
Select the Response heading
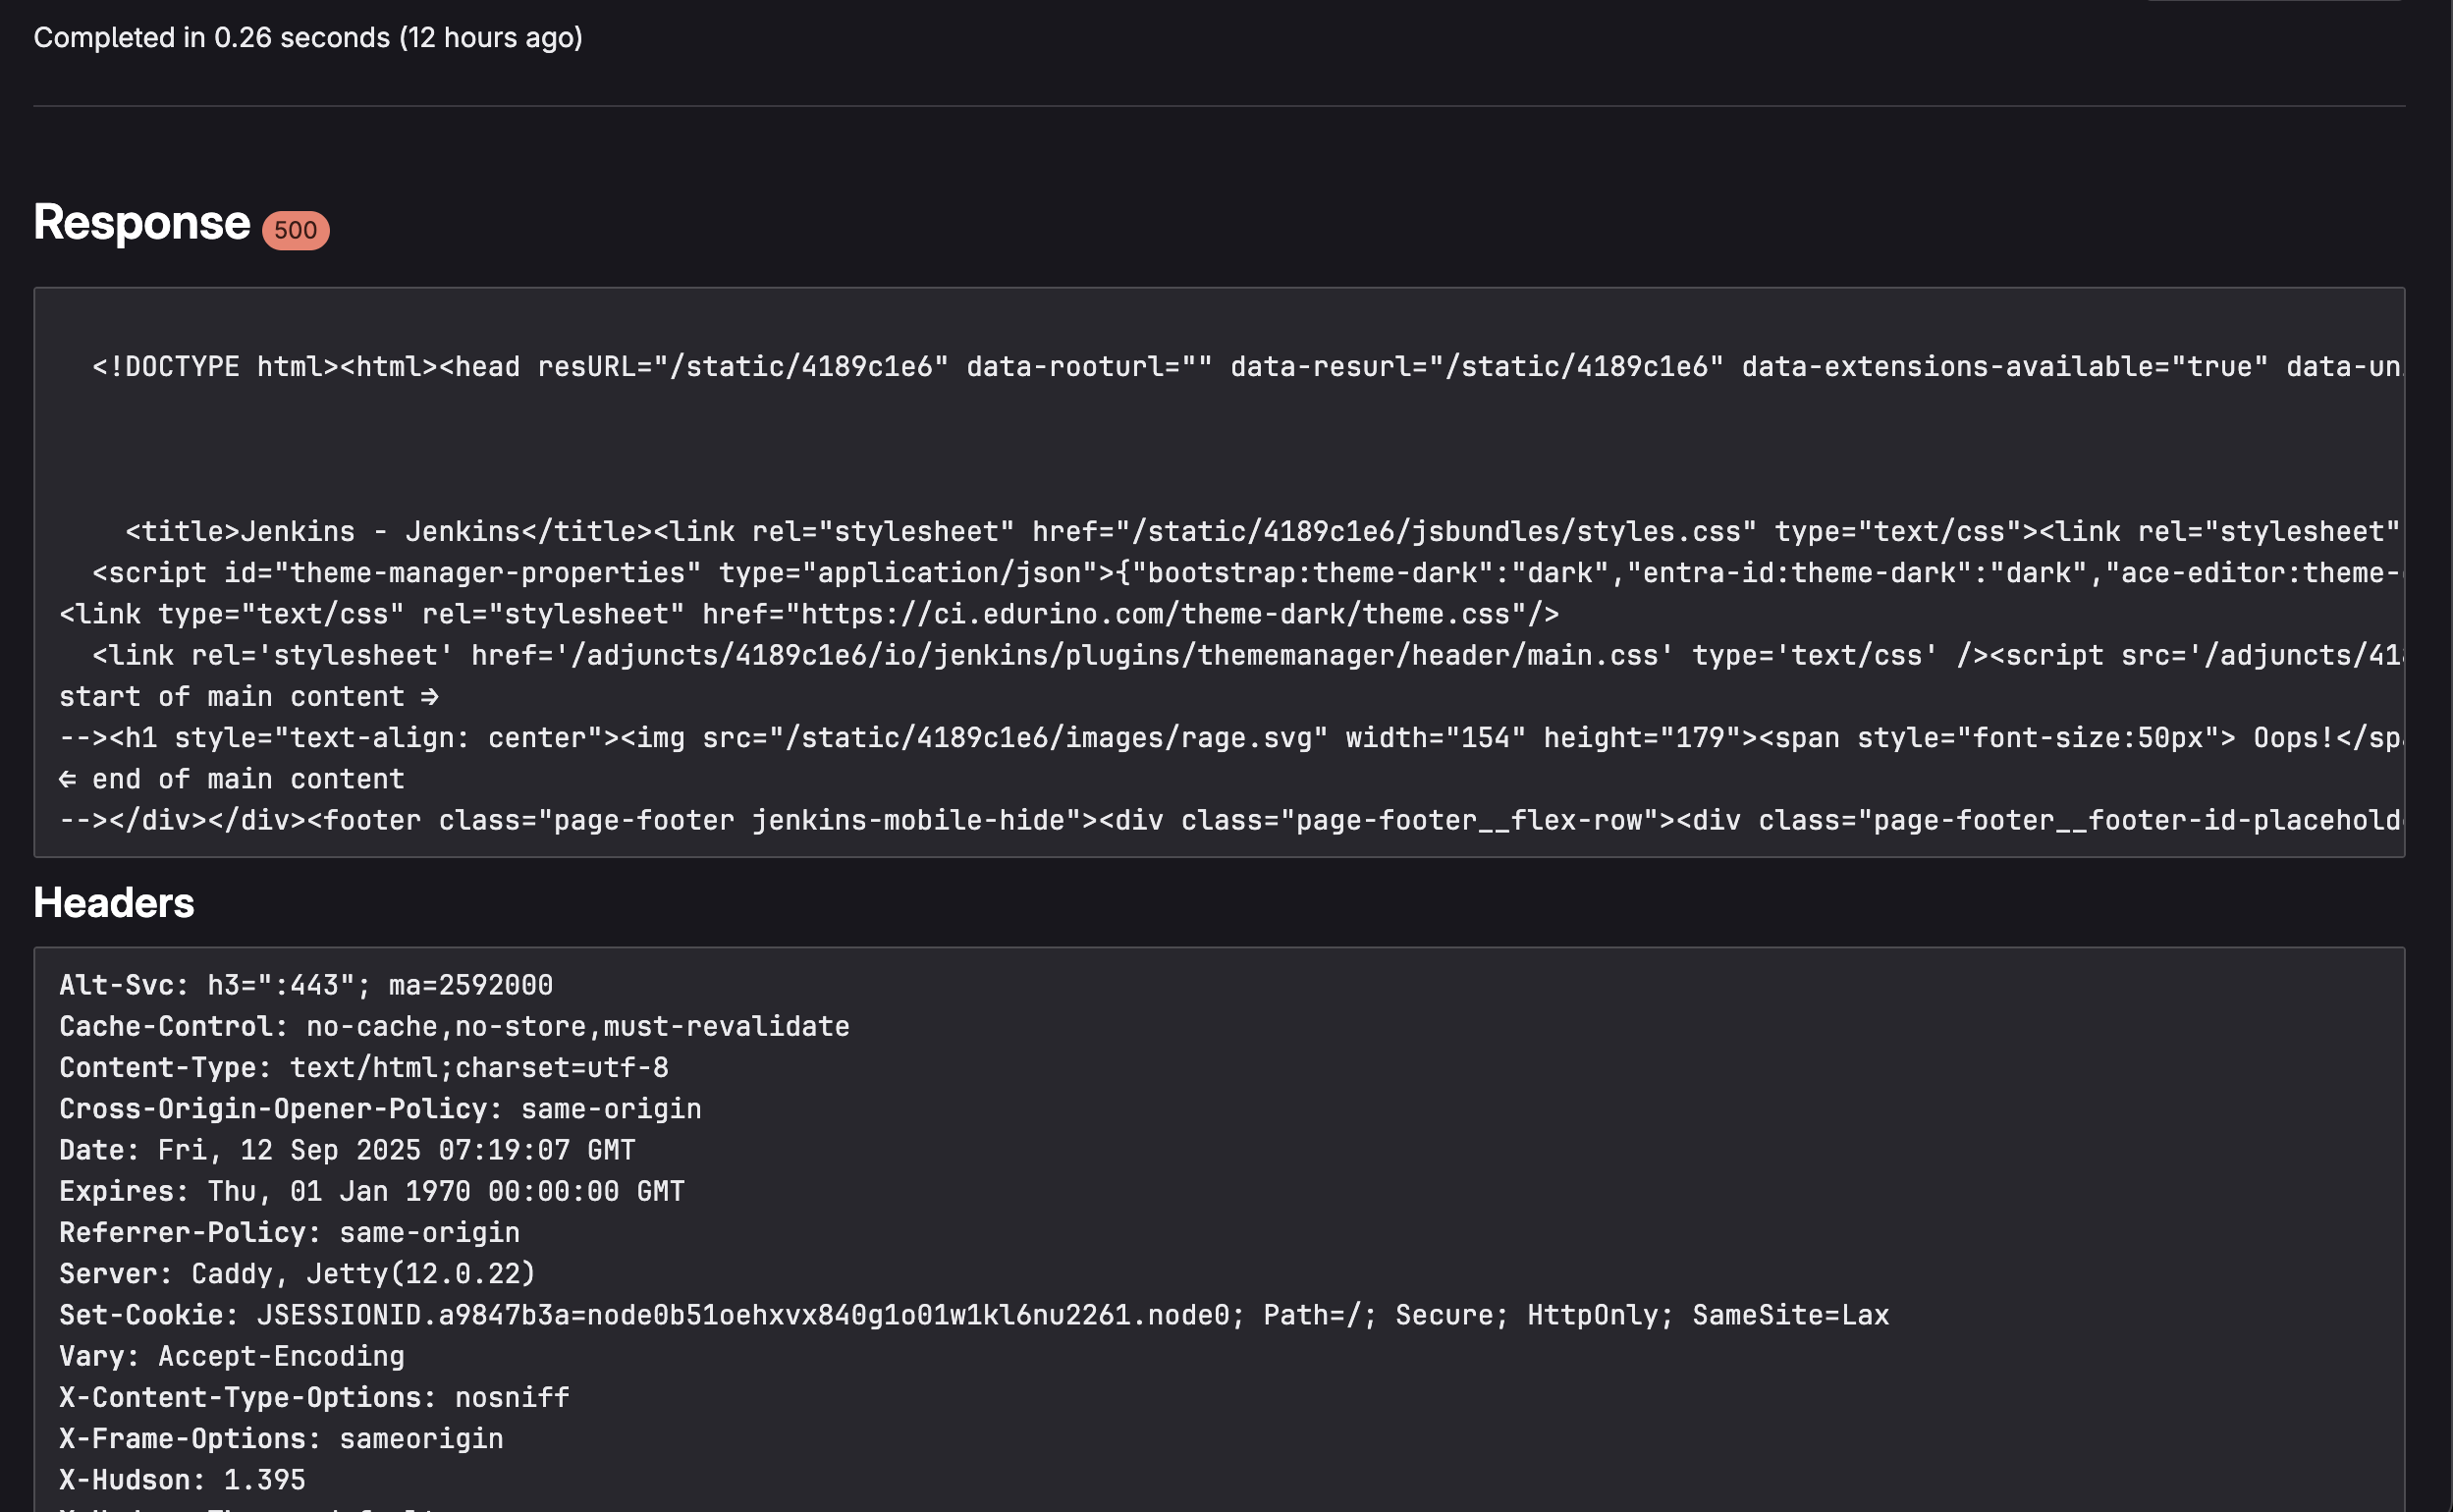(x=141, y=222)
